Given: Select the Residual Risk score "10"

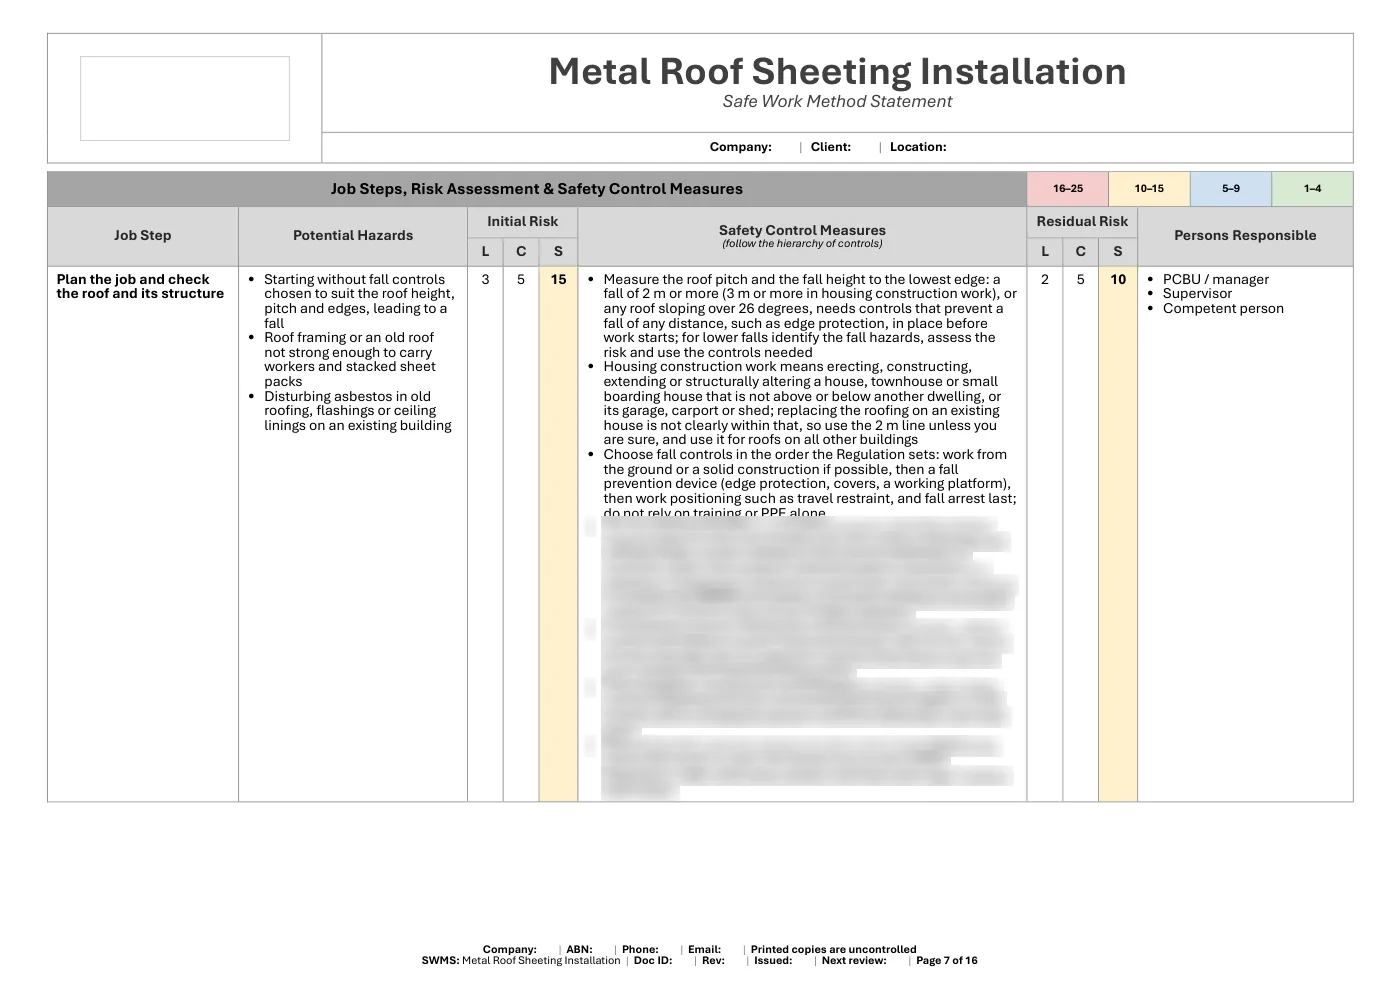Looking at the screenshot, I should tap(1118, 280).
